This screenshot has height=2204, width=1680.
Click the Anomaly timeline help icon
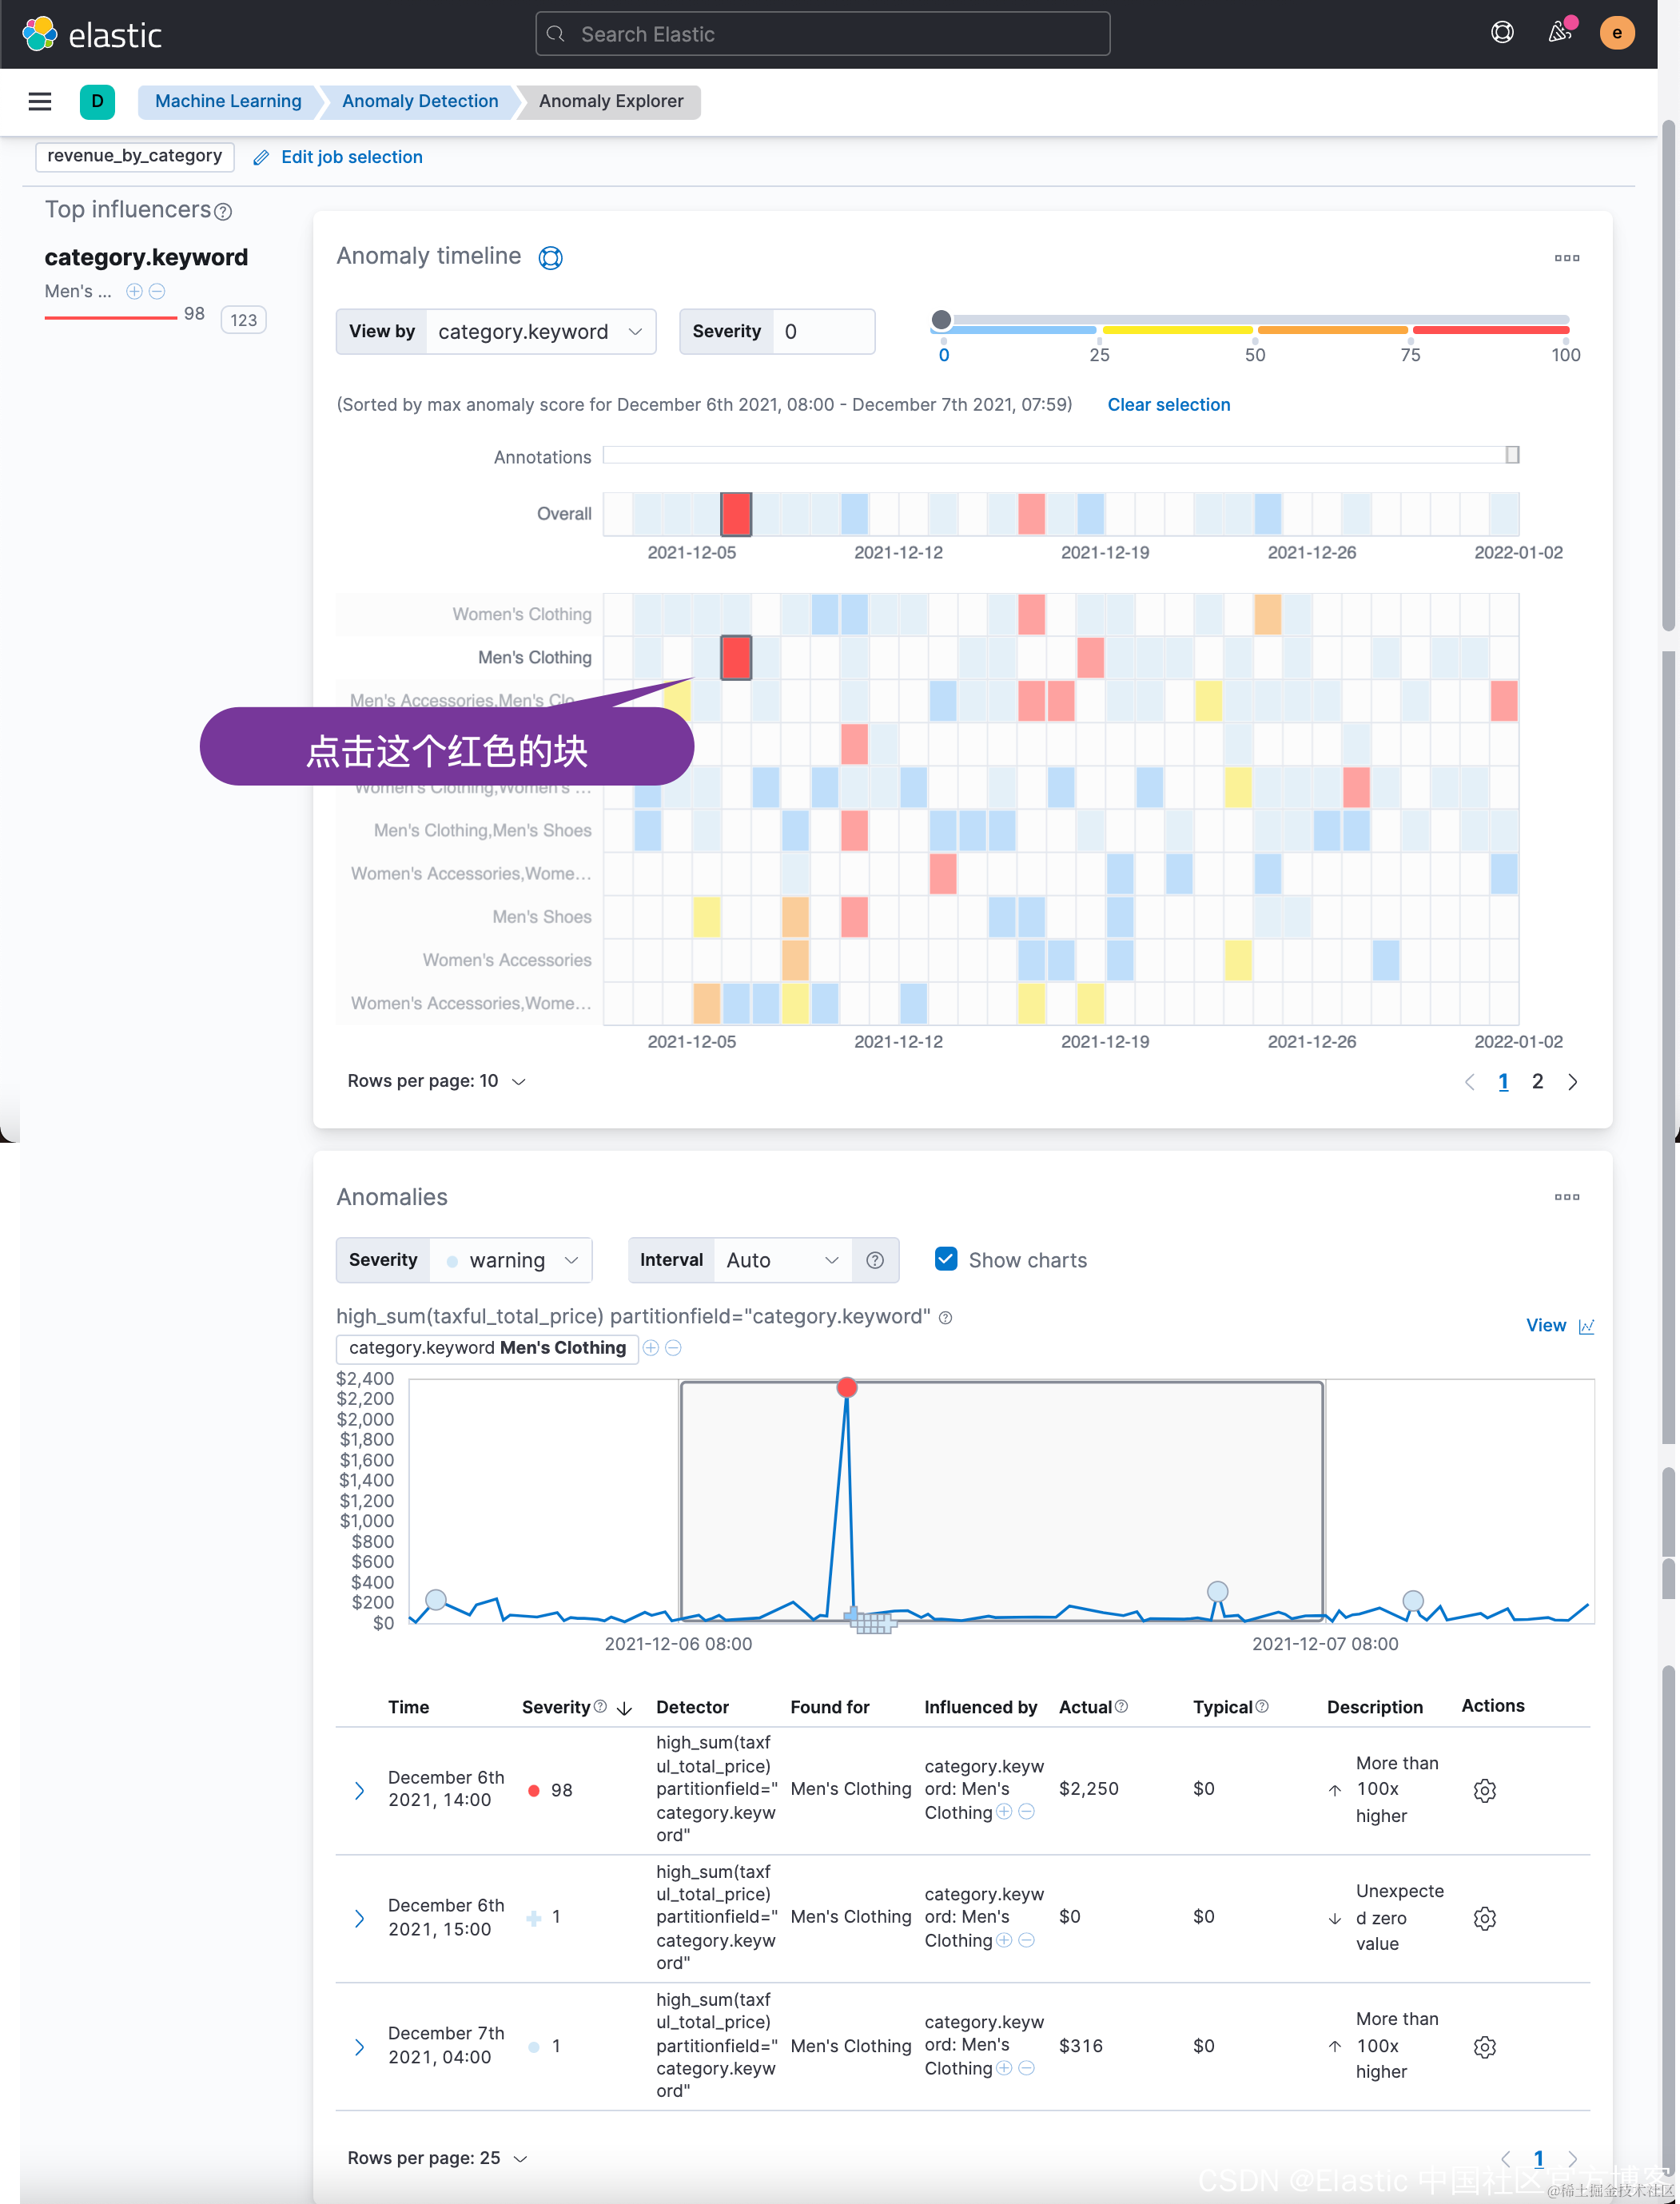550,258
